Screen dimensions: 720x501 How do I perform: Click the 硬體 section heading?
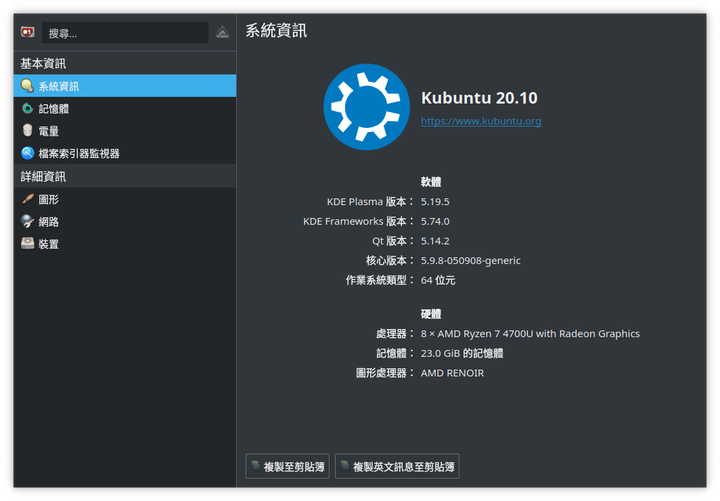pos(431,314)
